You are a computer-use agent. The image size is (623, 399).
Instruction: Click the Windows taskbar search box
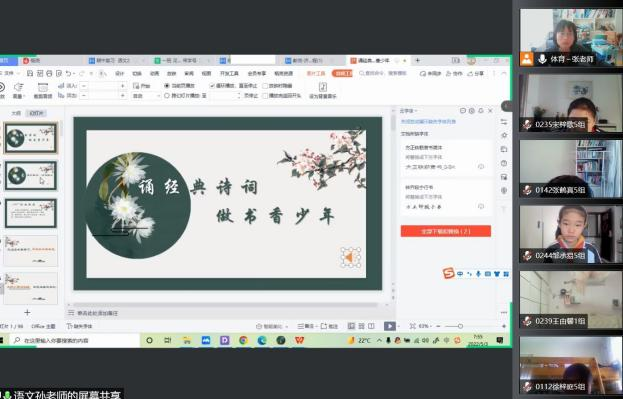tap(75, 340)
